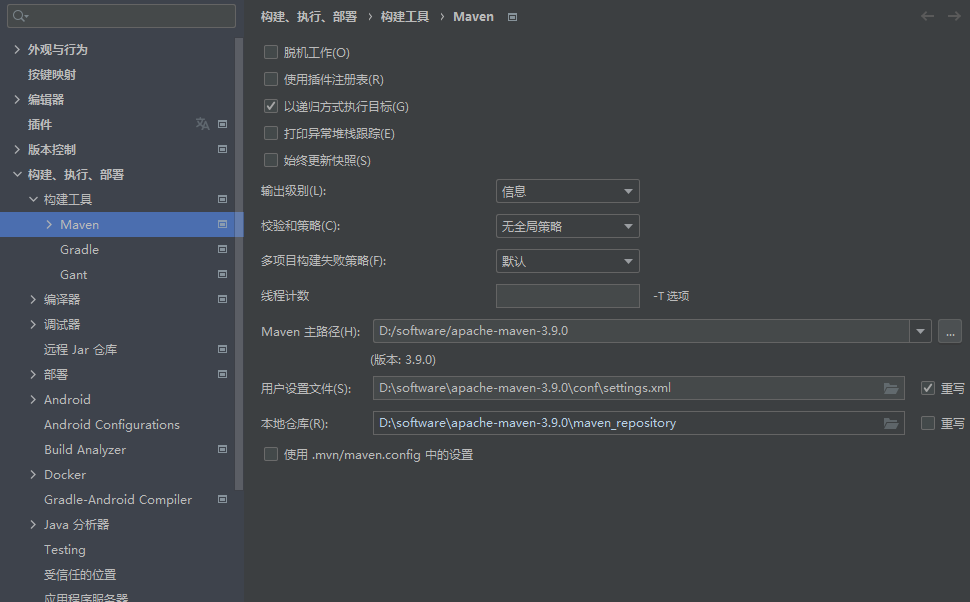Viewport: 970px width, 602px height.
Task: Click the project-level icon beside Gradle-Android Compiler
Action: click(223, 499)
